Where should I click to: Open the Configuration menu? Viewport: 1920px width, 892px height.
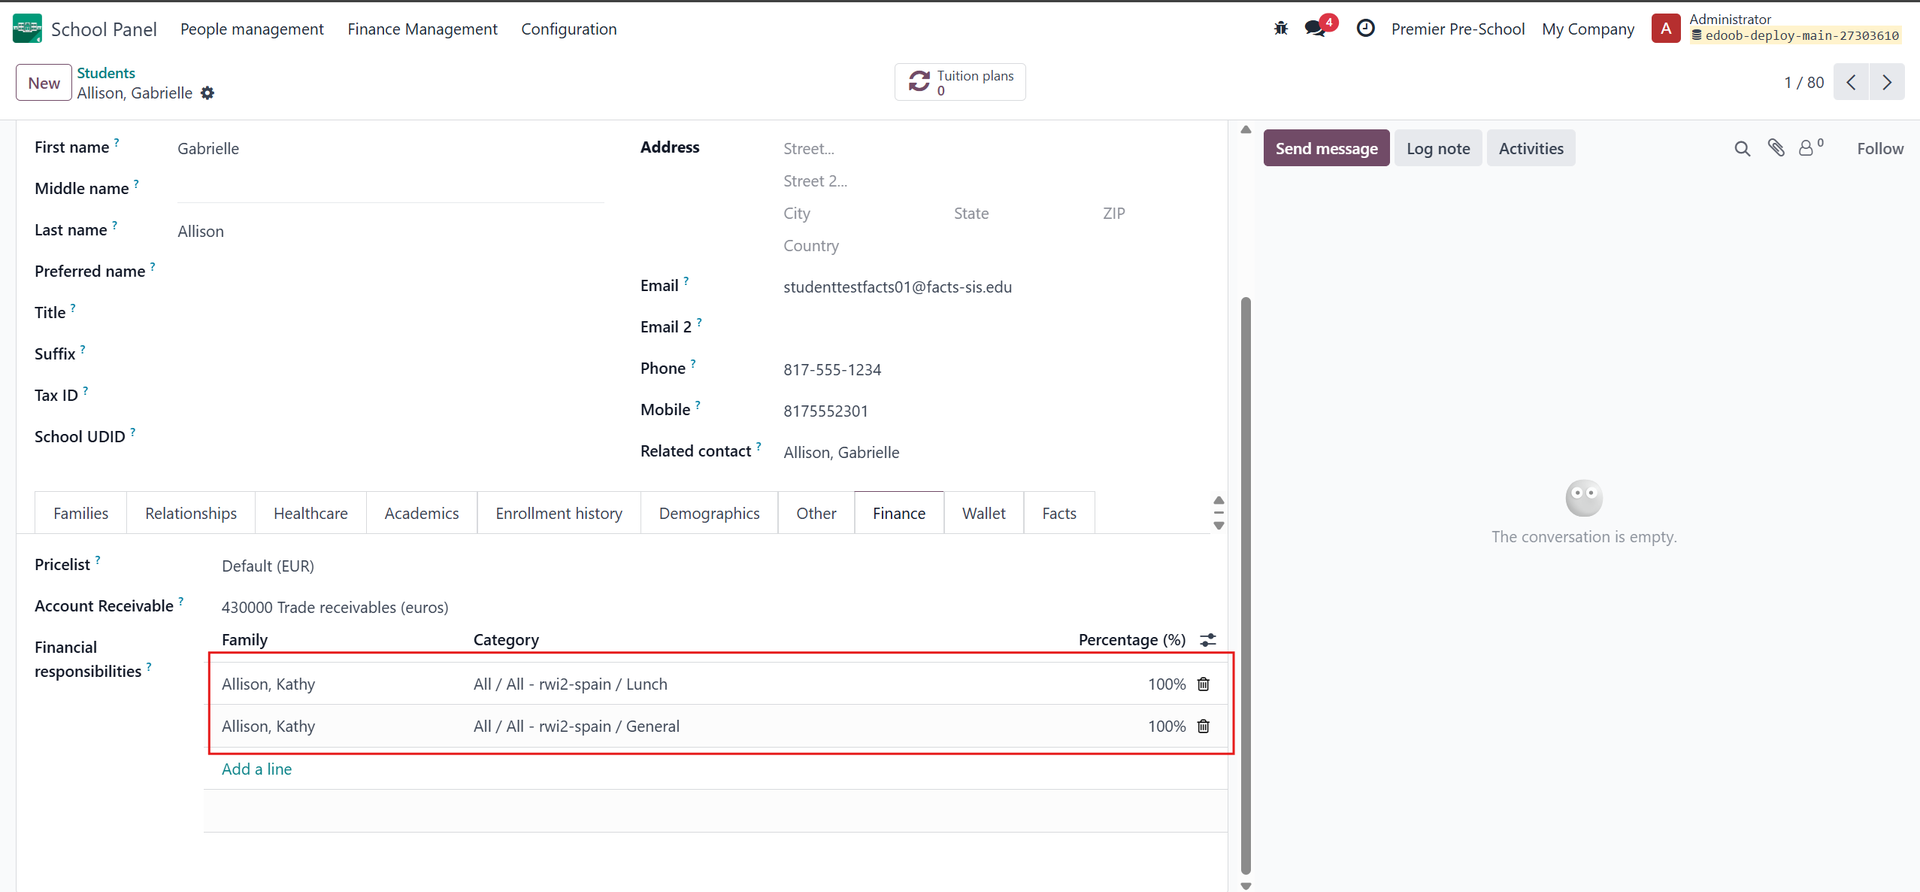[568, 29]
